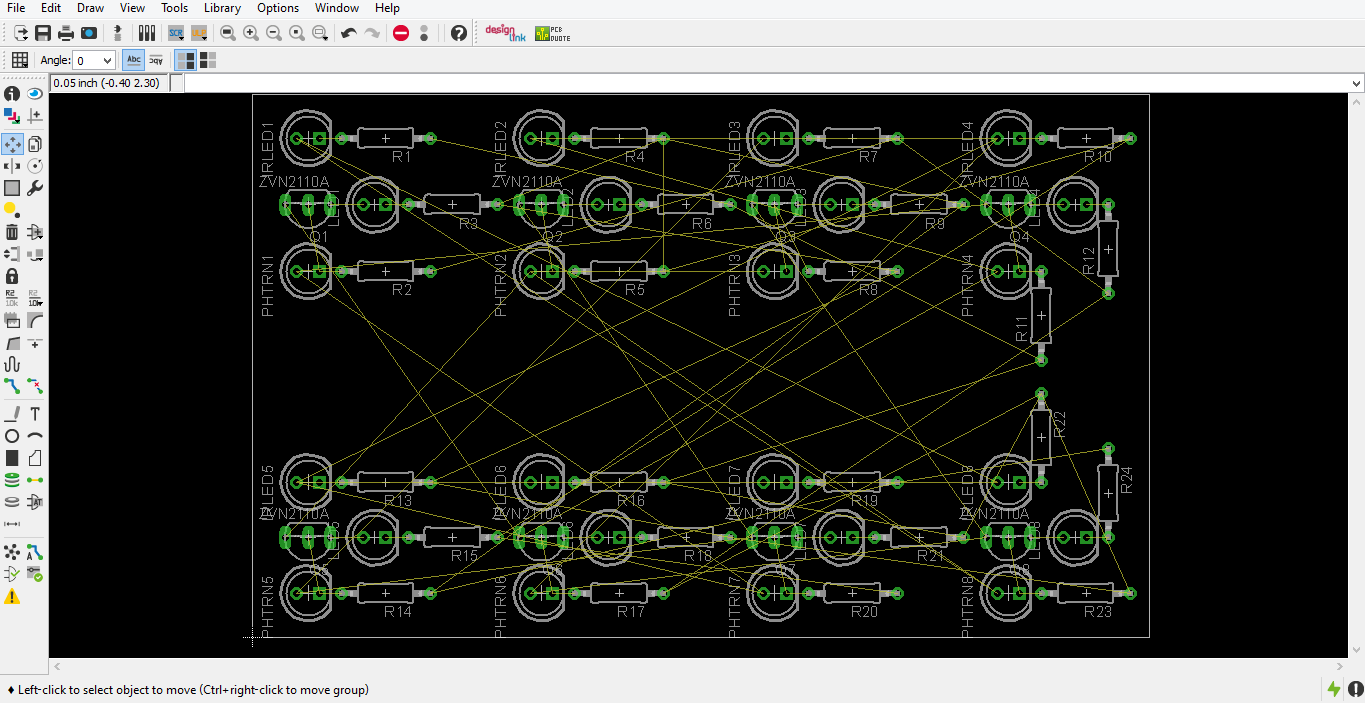1365x703 pixels.
Task: Toggle the Abc text display option
Action: click(x=133, y=59)
